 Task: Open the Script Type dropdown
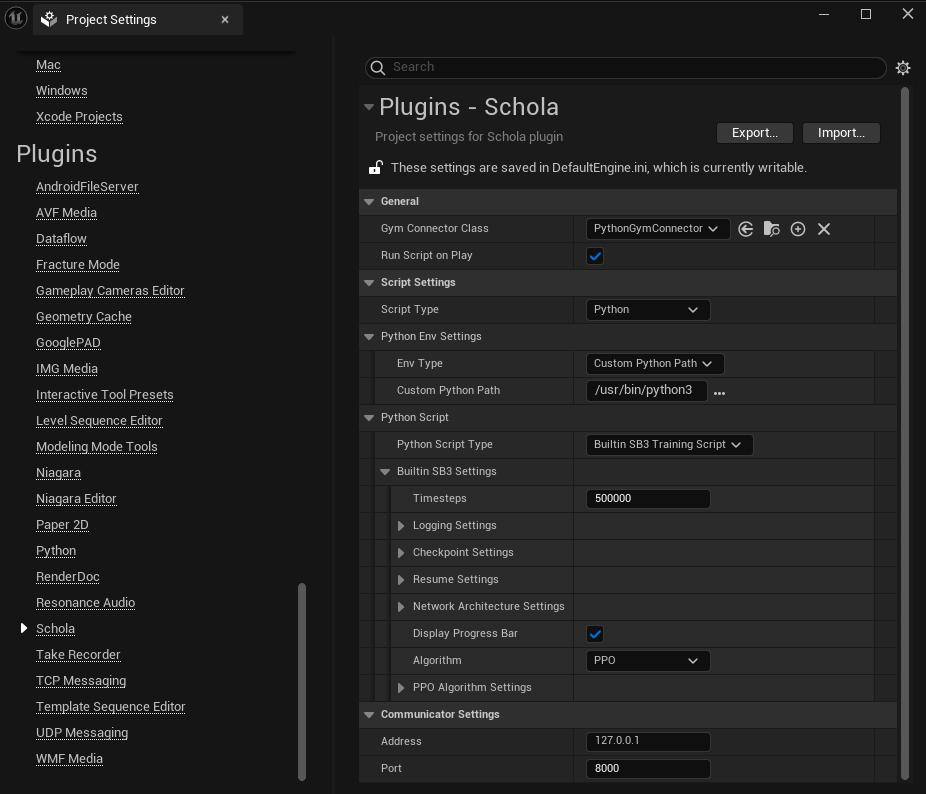[x=647, y=310]
